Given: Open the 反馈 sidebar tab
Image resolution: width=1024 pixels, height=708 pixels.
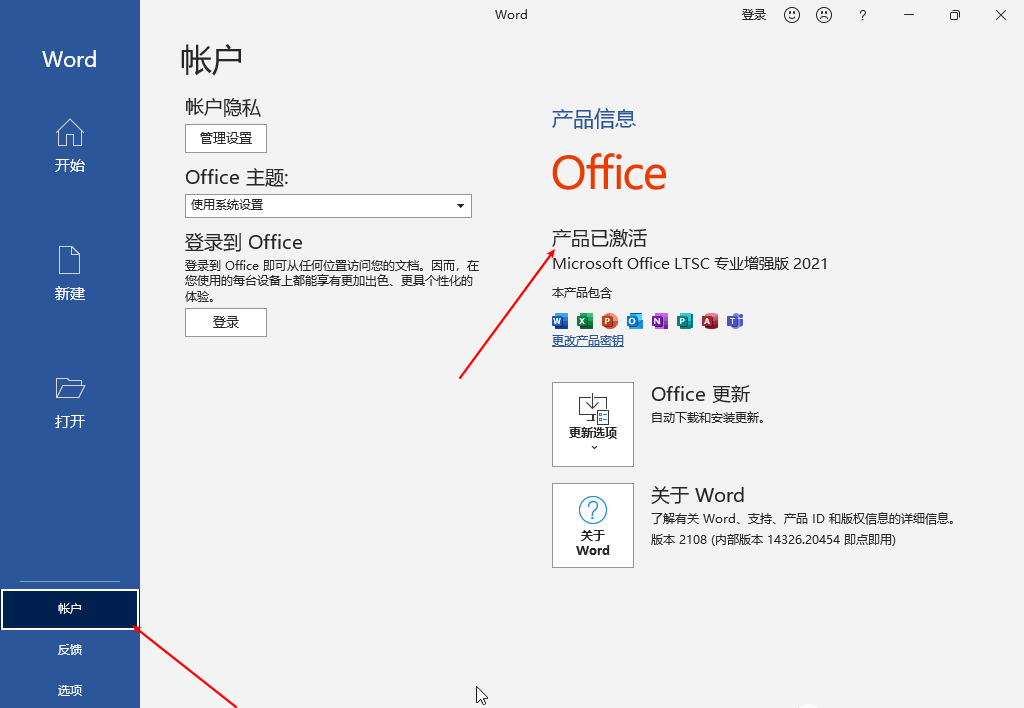Looking at the screenshot, I should 70,650.
